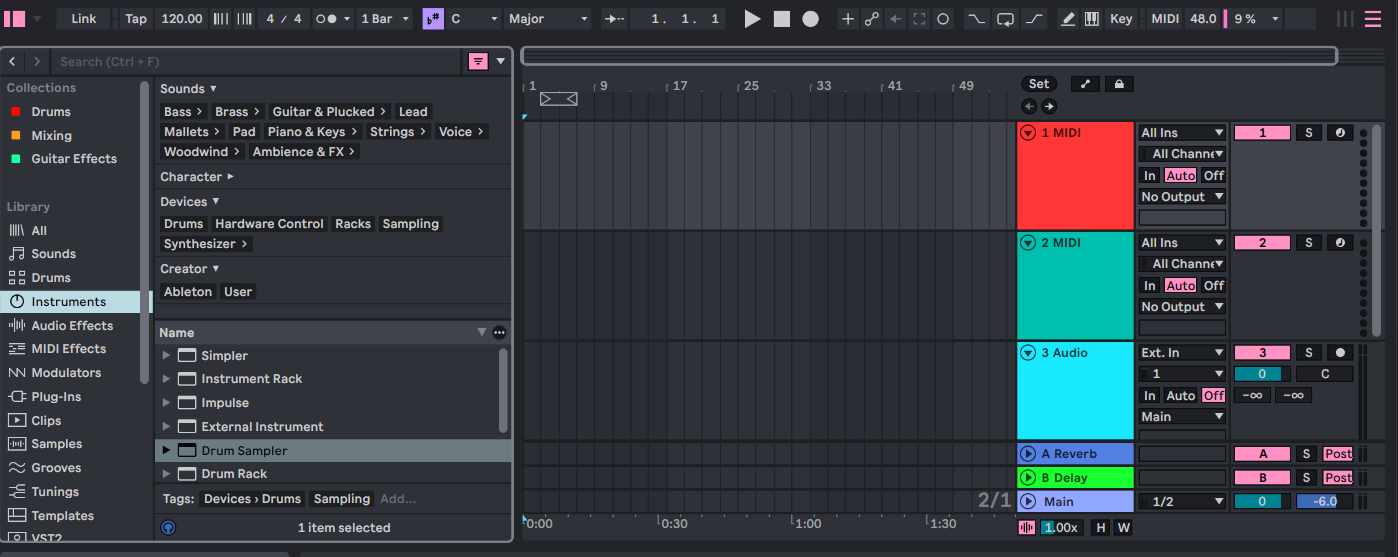Click the Arrangement Record button
1398x557 pixels.
point(810,19)
